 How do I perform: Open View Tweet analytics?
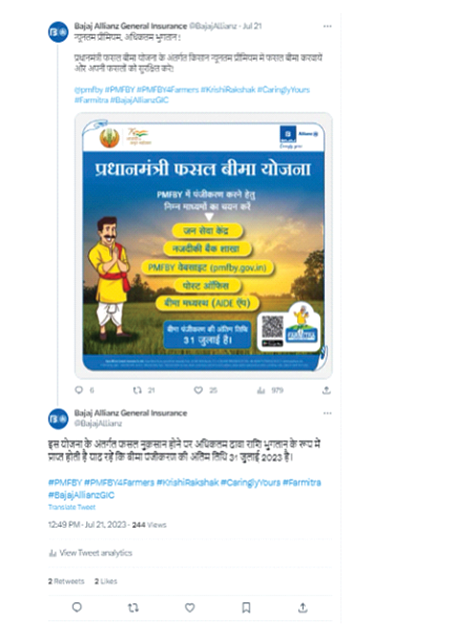90,553
